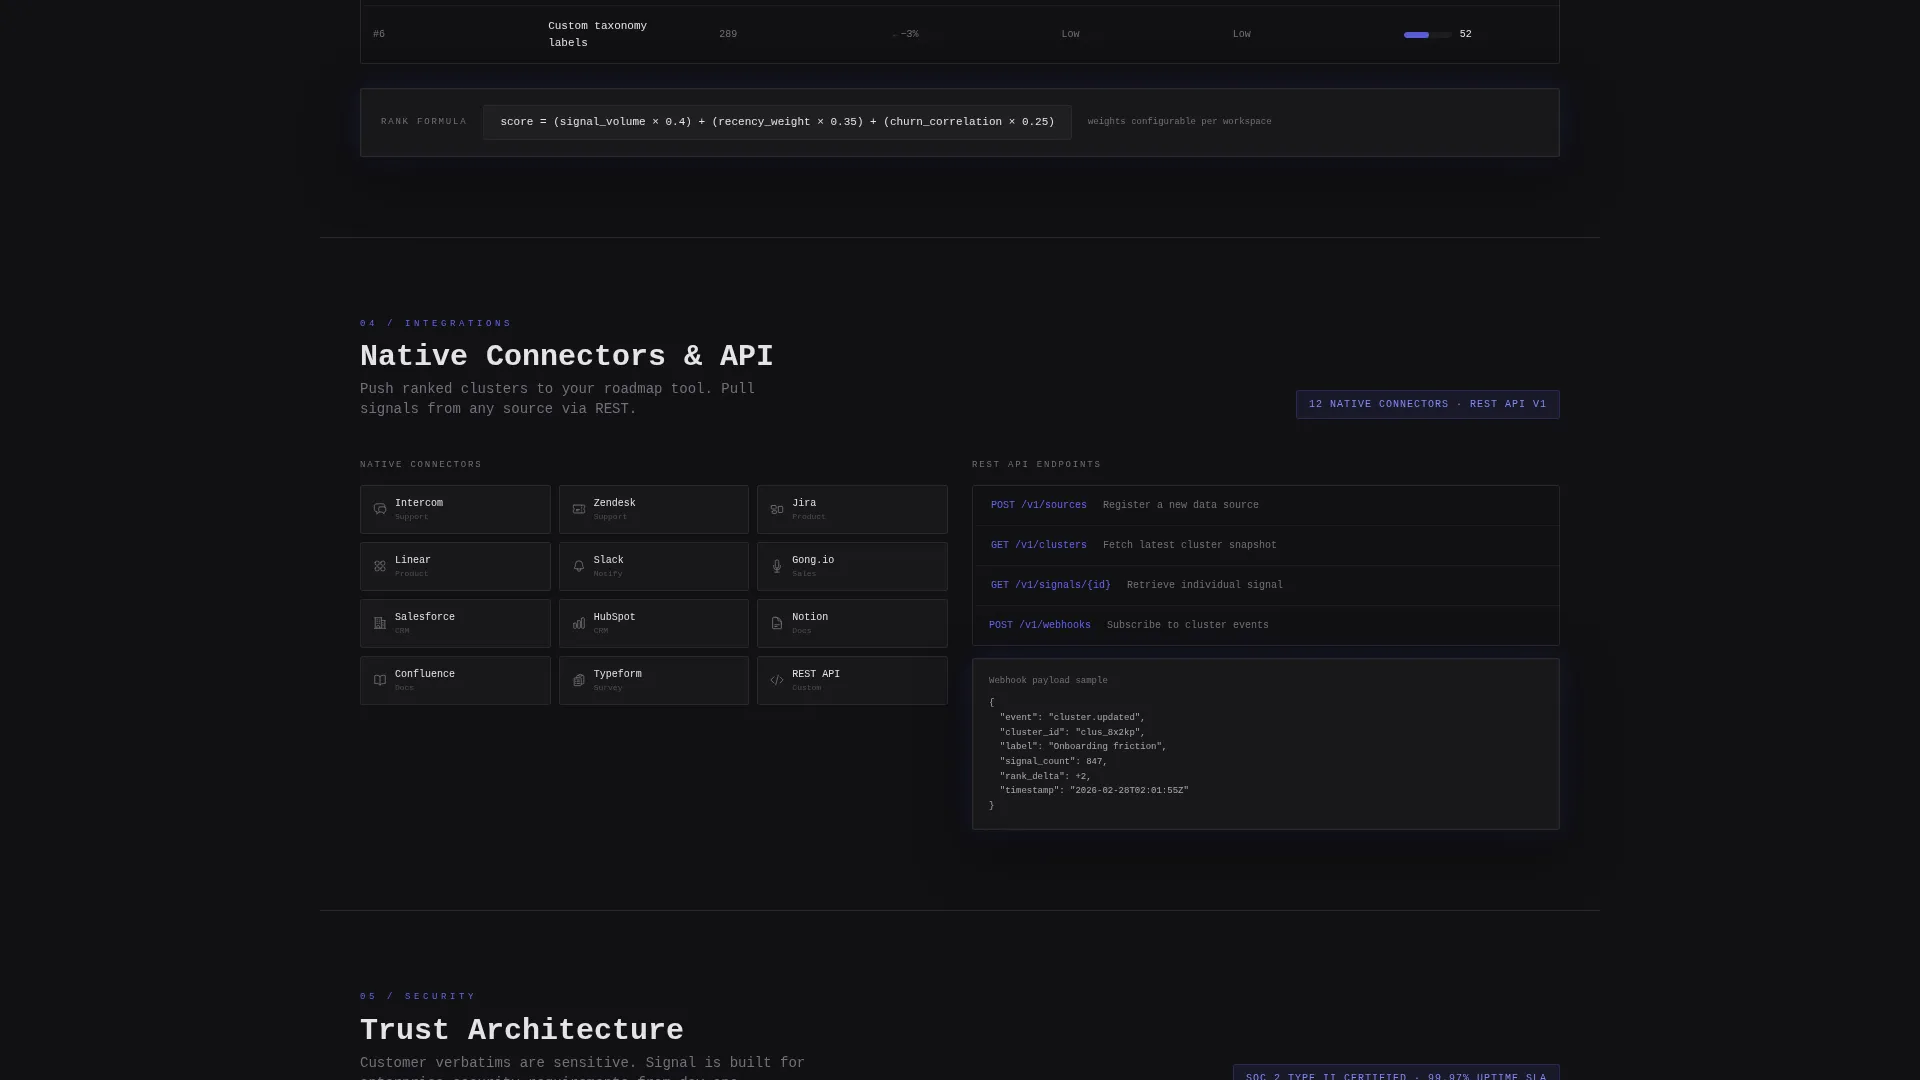Select the POST /v1/webhooks endpoint
Screen dimensions: 1920x1080
click(1265, 625)
